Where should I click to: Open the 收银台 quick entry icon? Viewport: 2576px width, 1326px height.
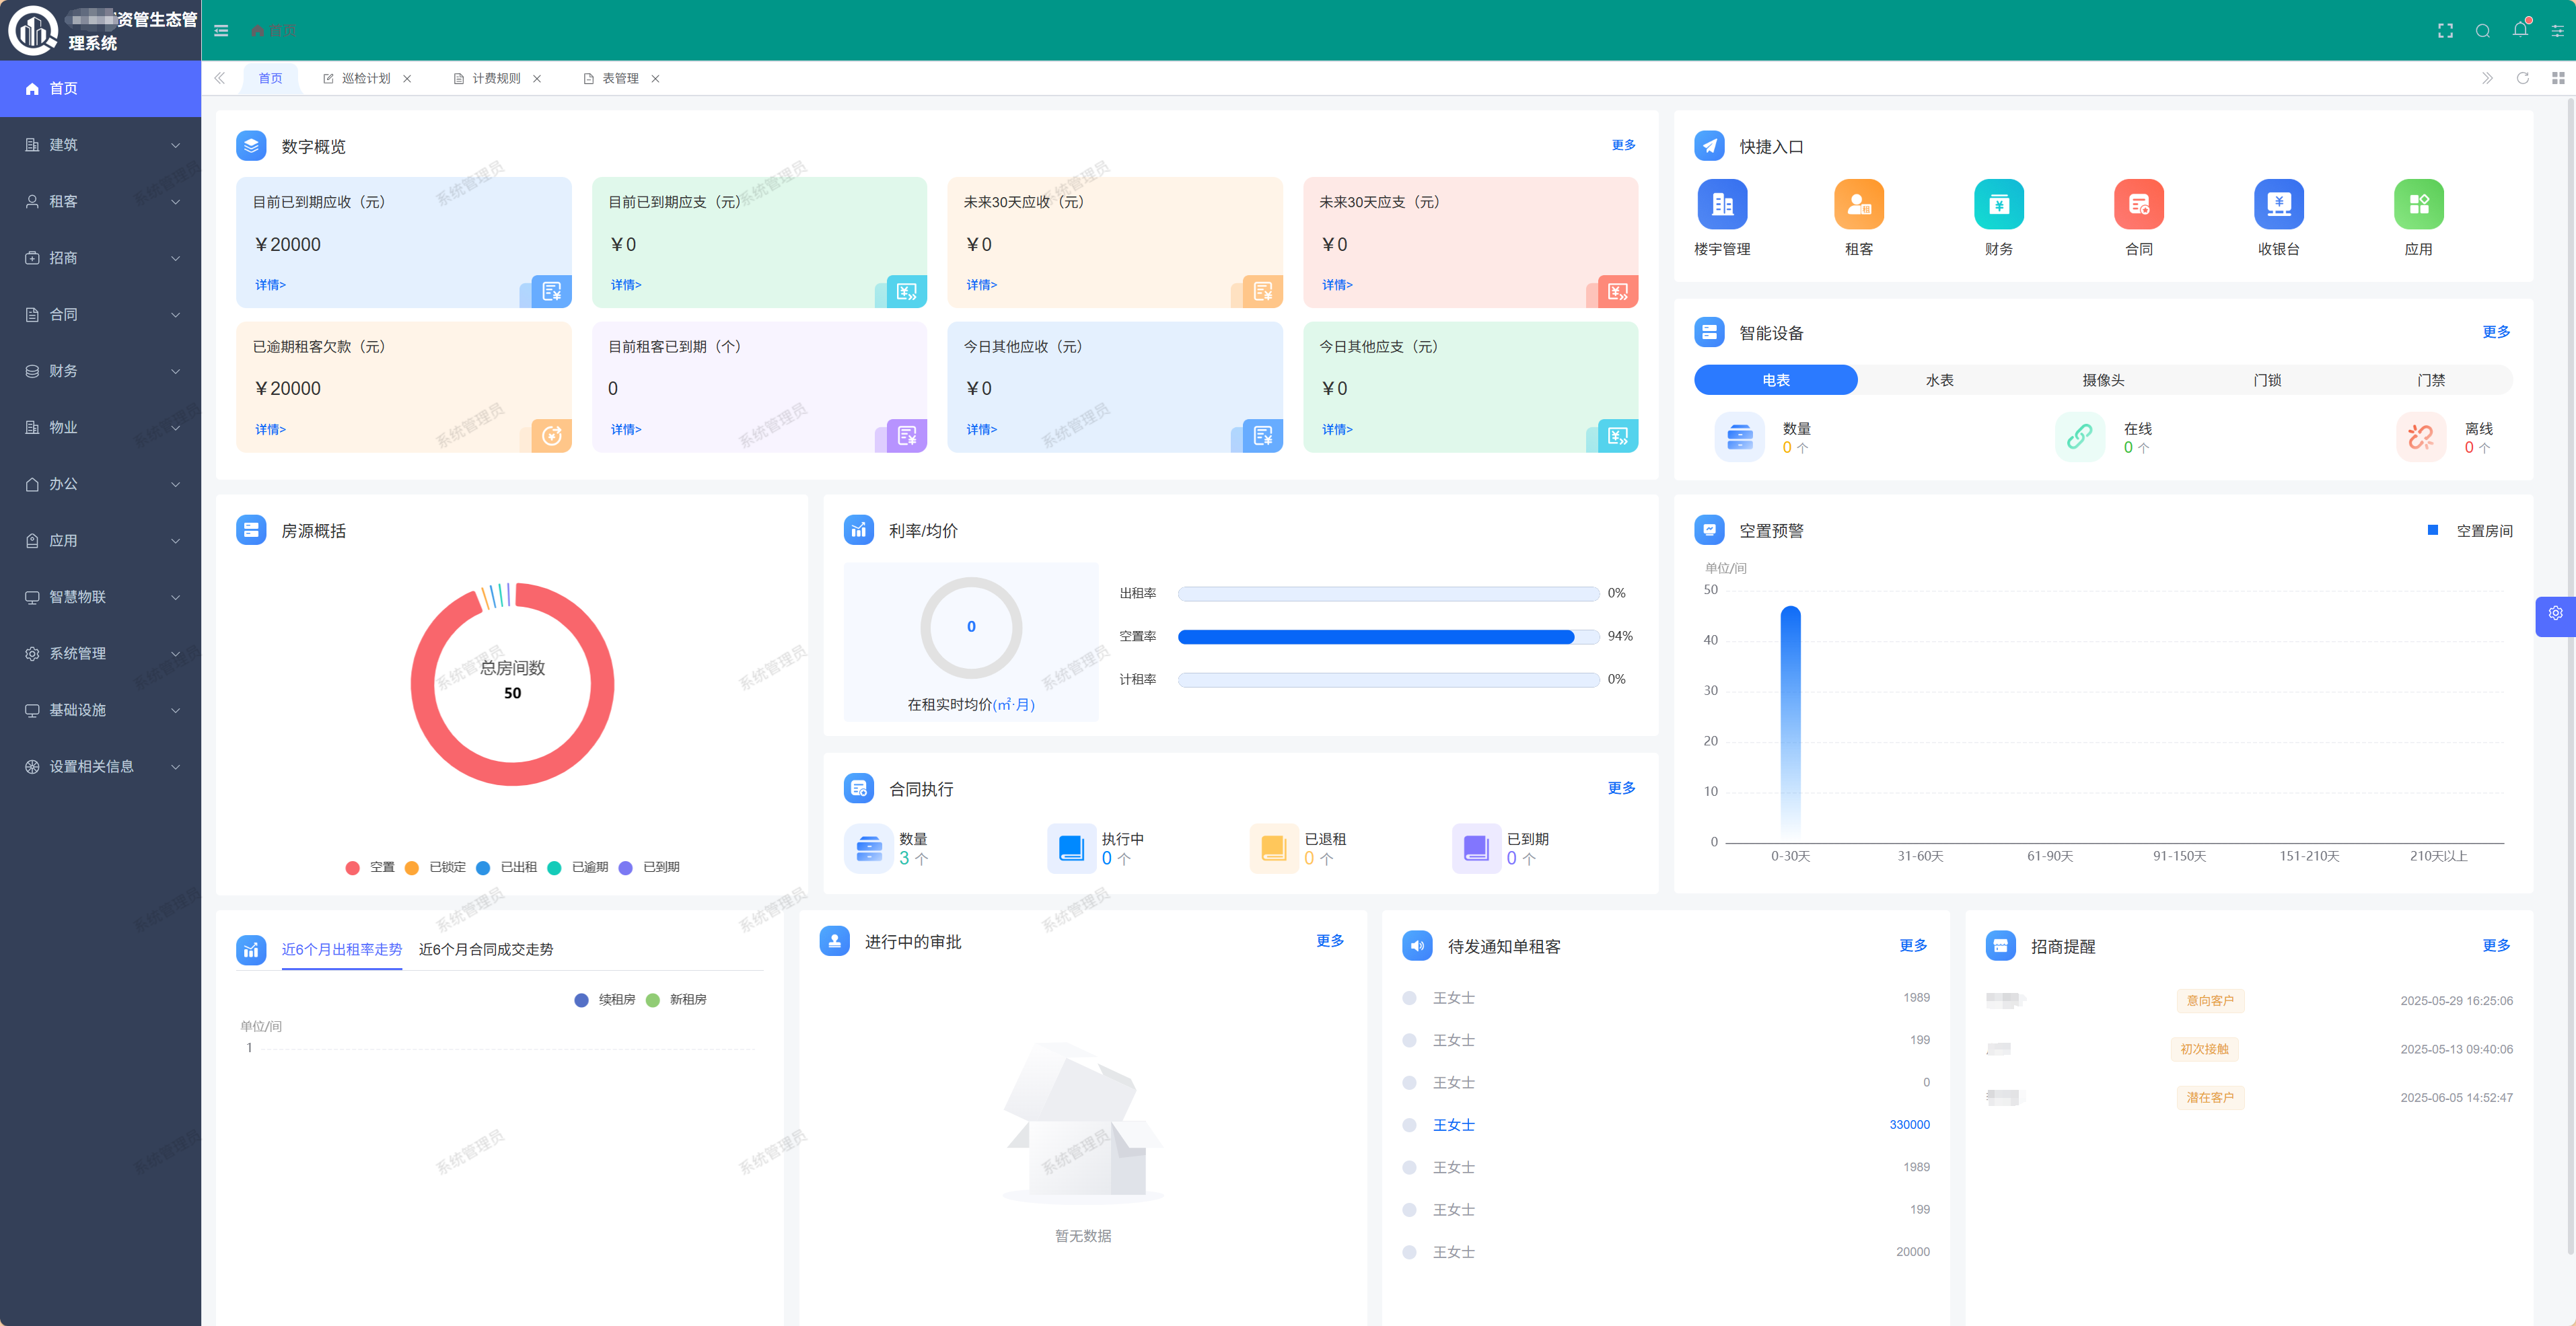(x=2278, y=204)
